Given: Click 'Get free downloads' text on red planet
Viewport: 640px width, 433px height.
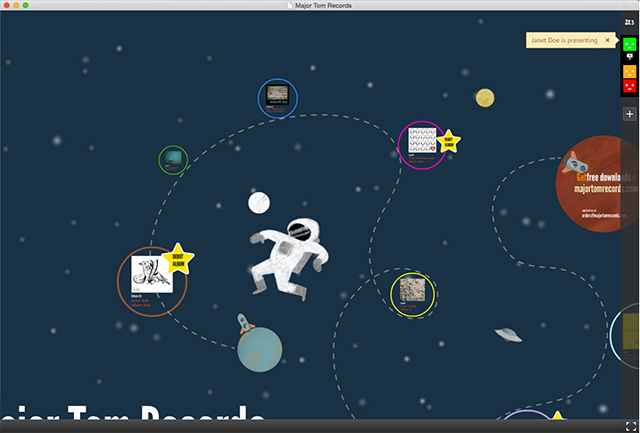Looking at the screenshot, I should click(x=605, y=178).
